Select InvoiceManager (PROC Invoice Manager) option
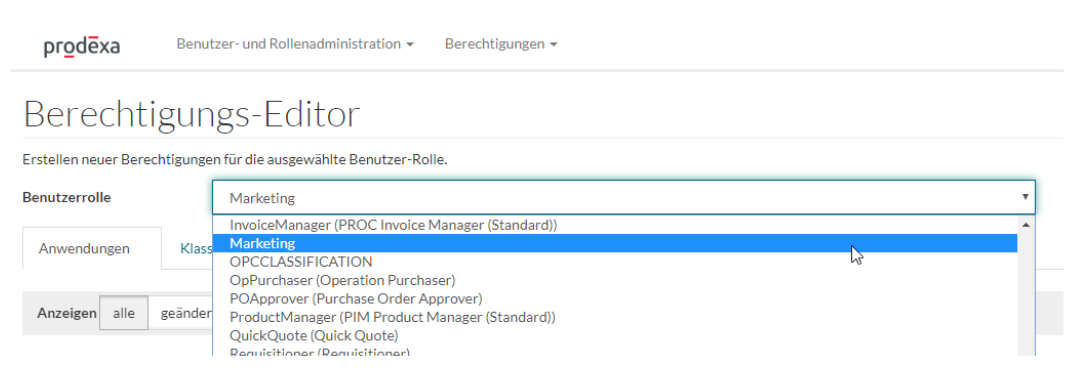The image size is (1065, 391). (x=615, y=225)
